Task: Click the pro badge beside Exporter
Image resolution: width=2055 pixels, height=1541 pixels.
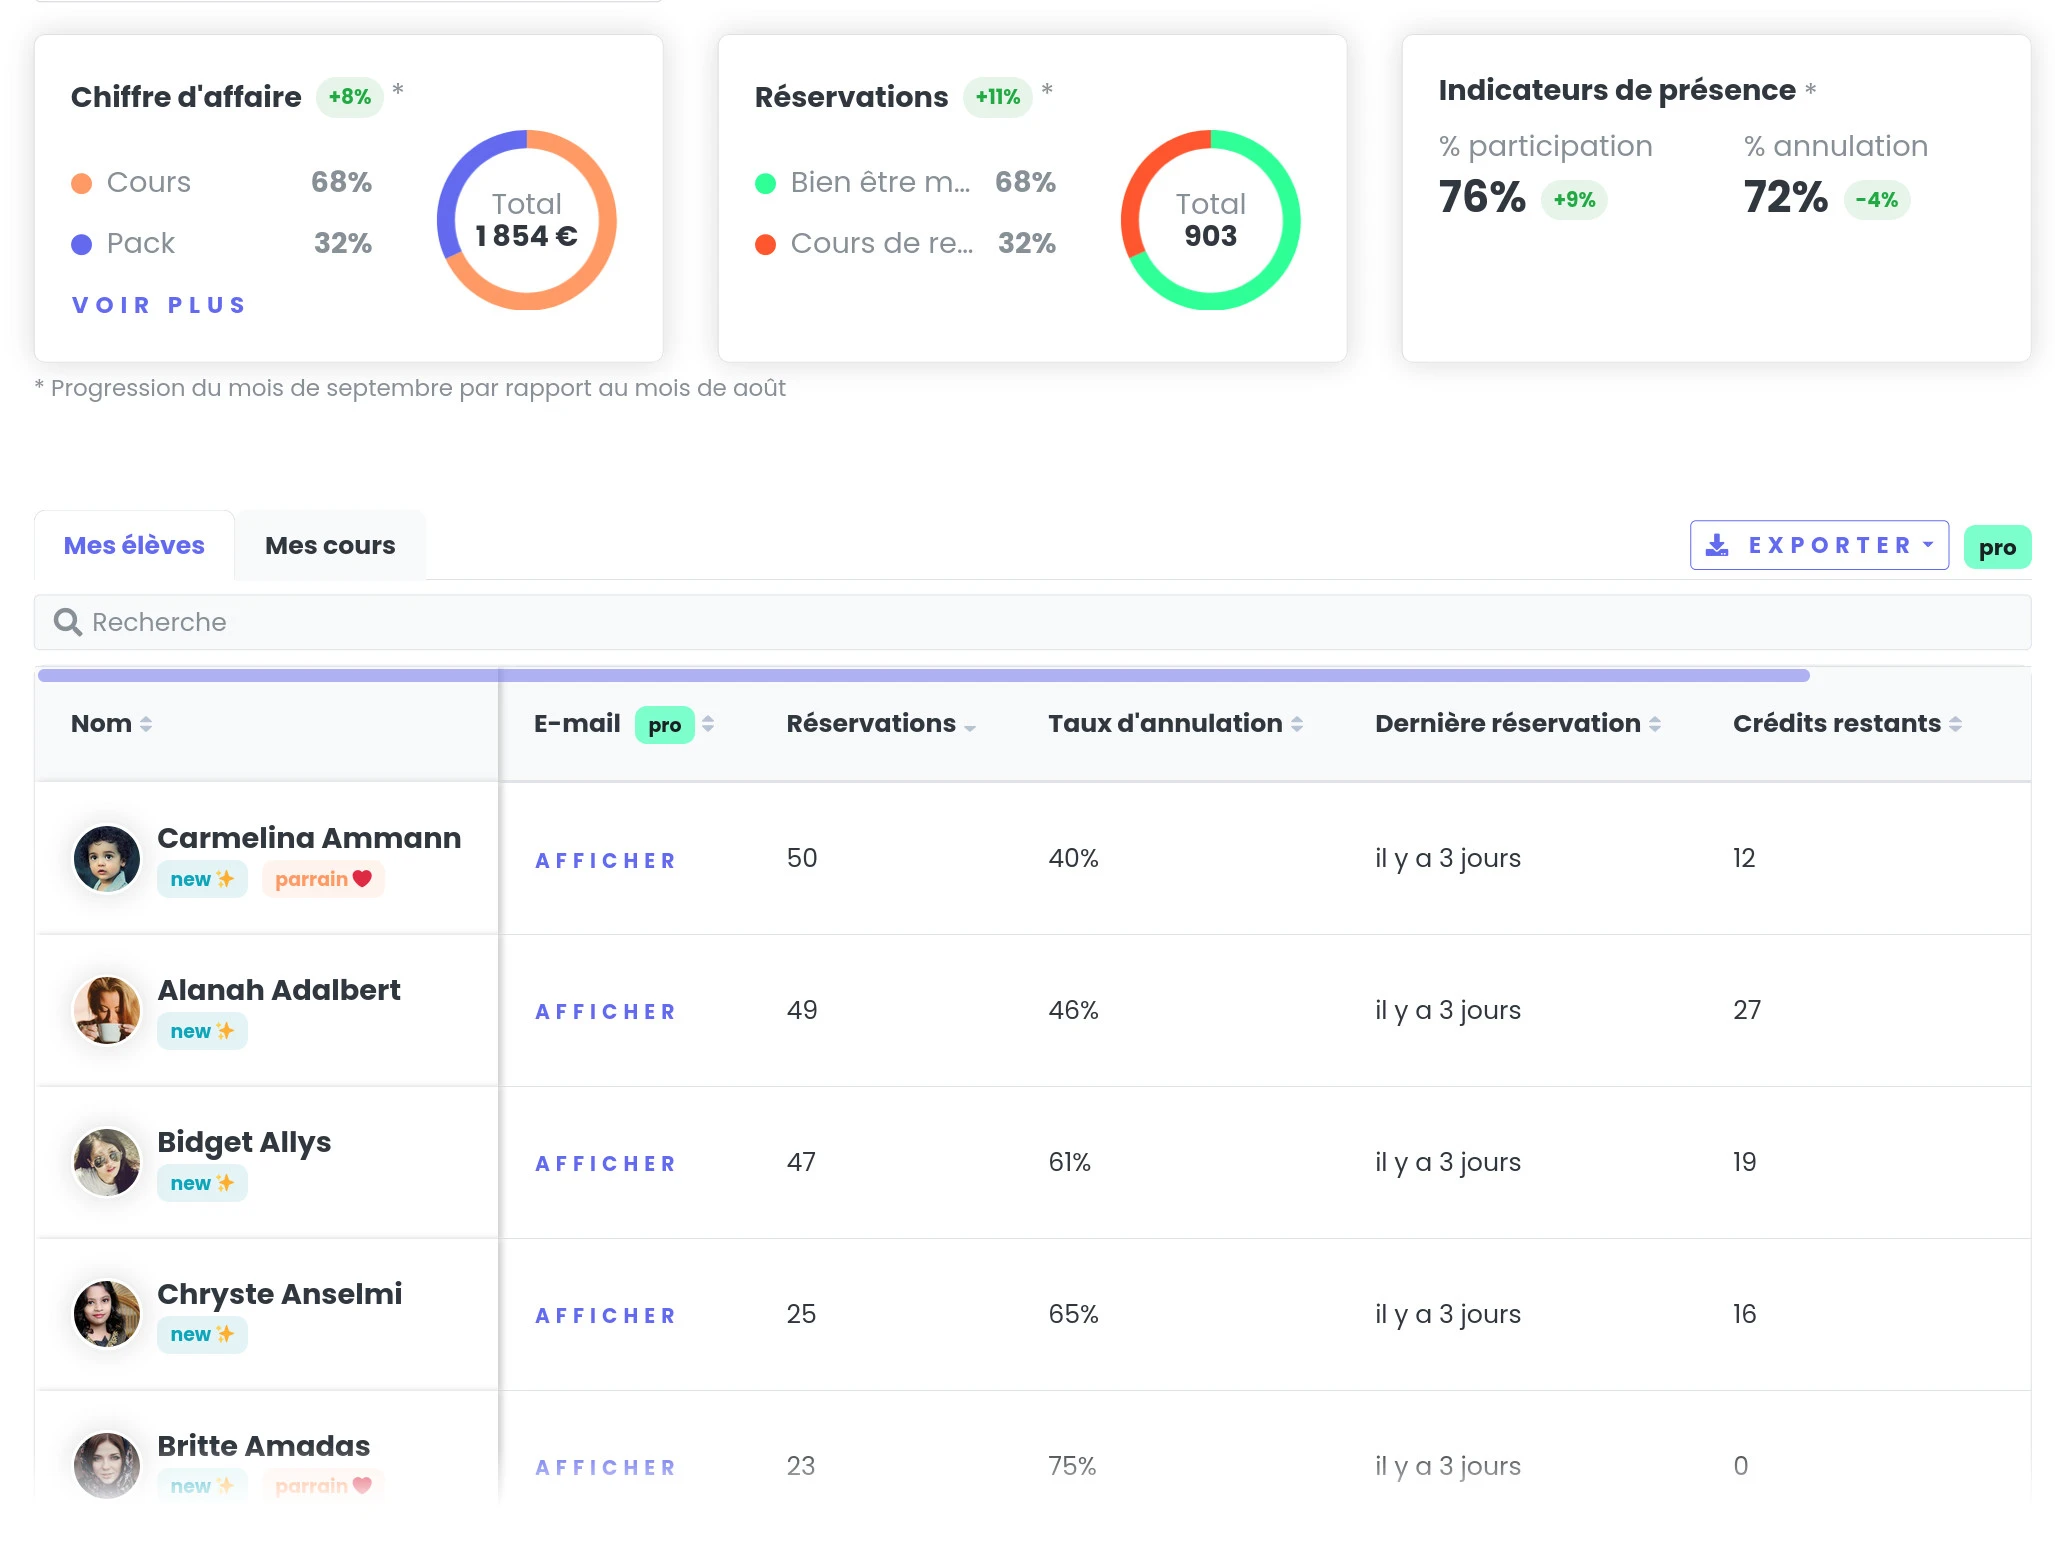Action: click(x=1997, y=547)
